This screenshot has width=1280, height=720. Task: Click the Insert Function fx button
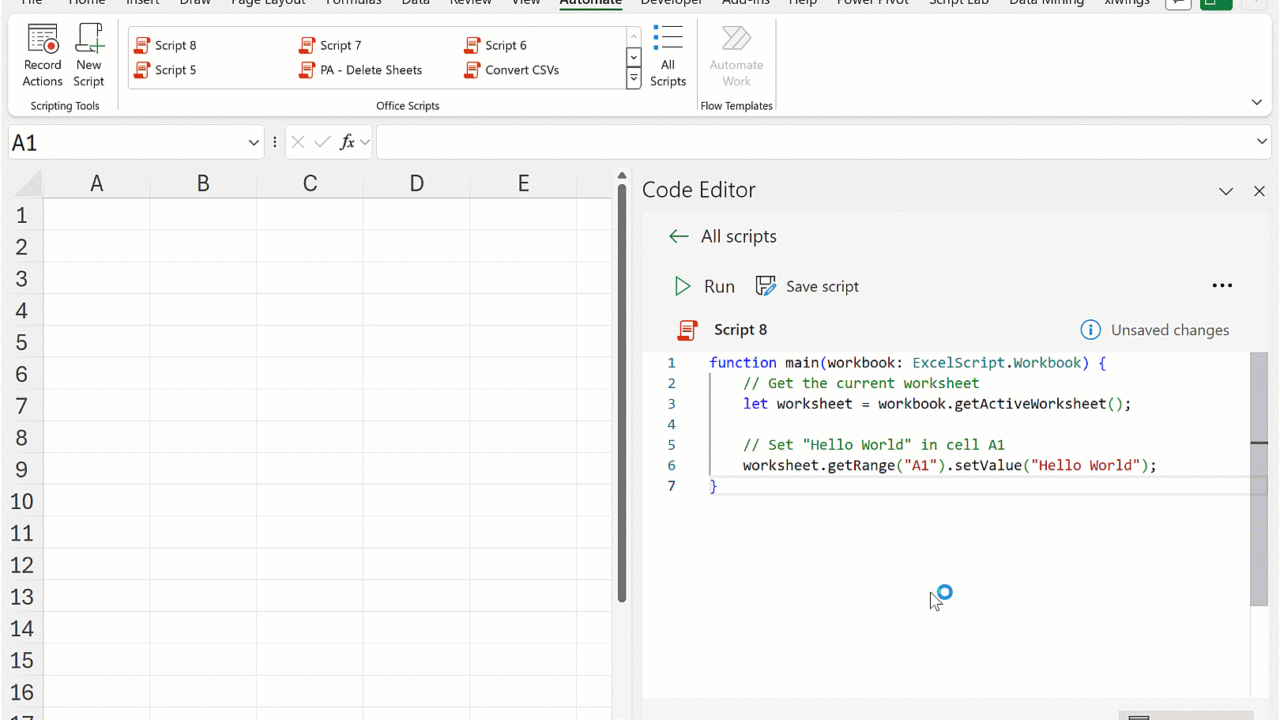[347, 143]
